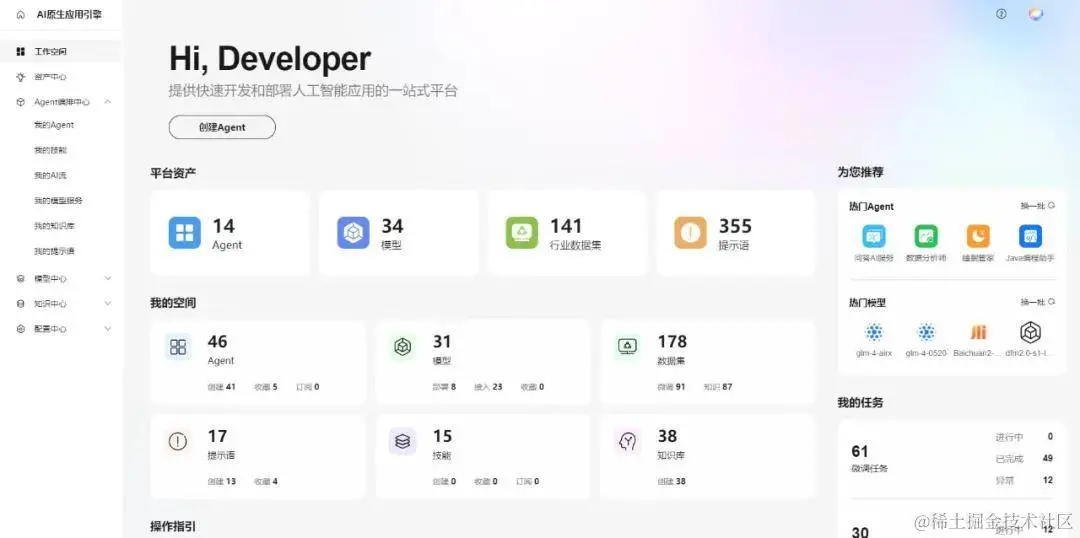Click the 微调 91 stat under 178 数据集
The image size is (1080, 538).
[672, 387]
